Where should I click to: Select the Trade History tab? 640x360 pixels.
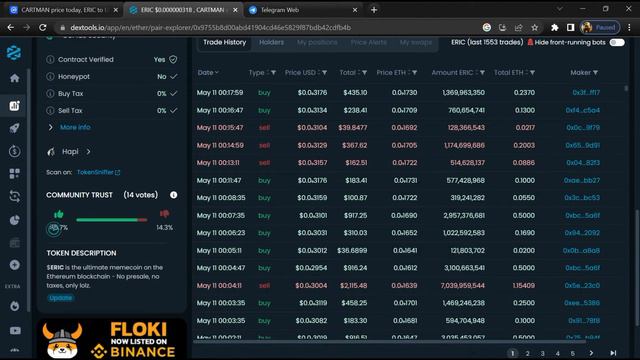[x=224, y=42]
